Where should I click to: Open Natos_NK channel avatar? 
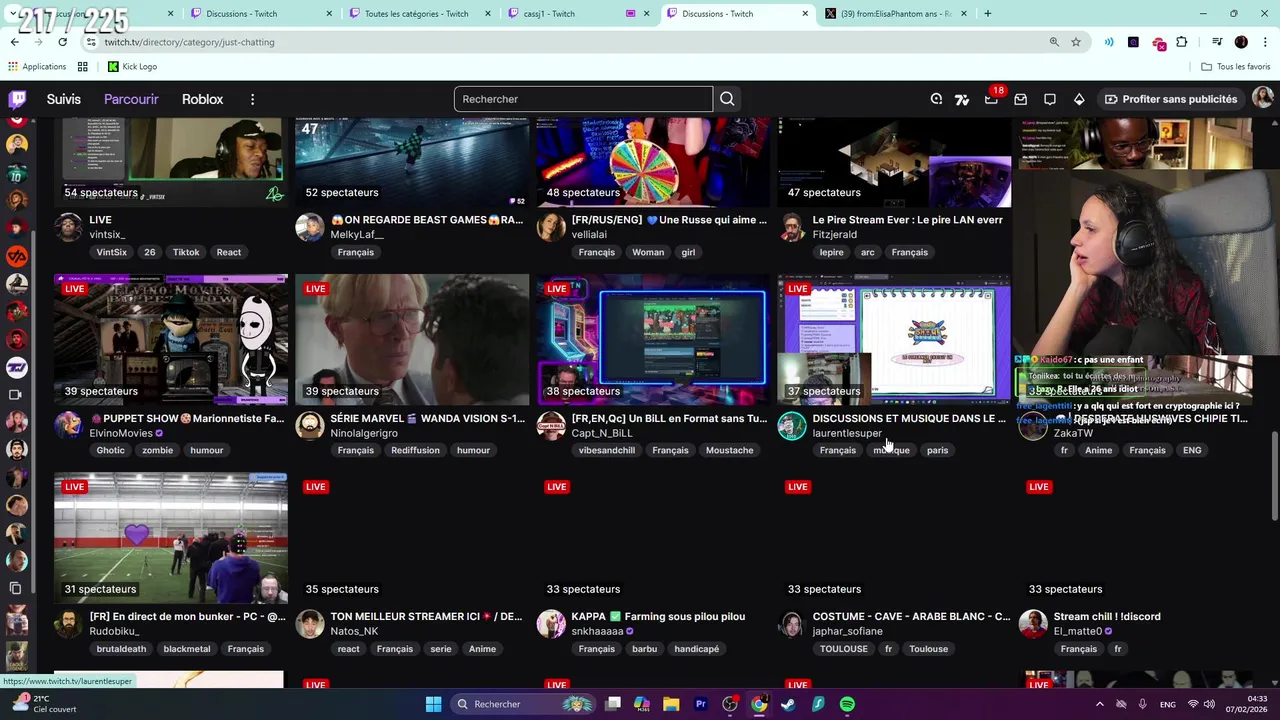coord(310,624)
